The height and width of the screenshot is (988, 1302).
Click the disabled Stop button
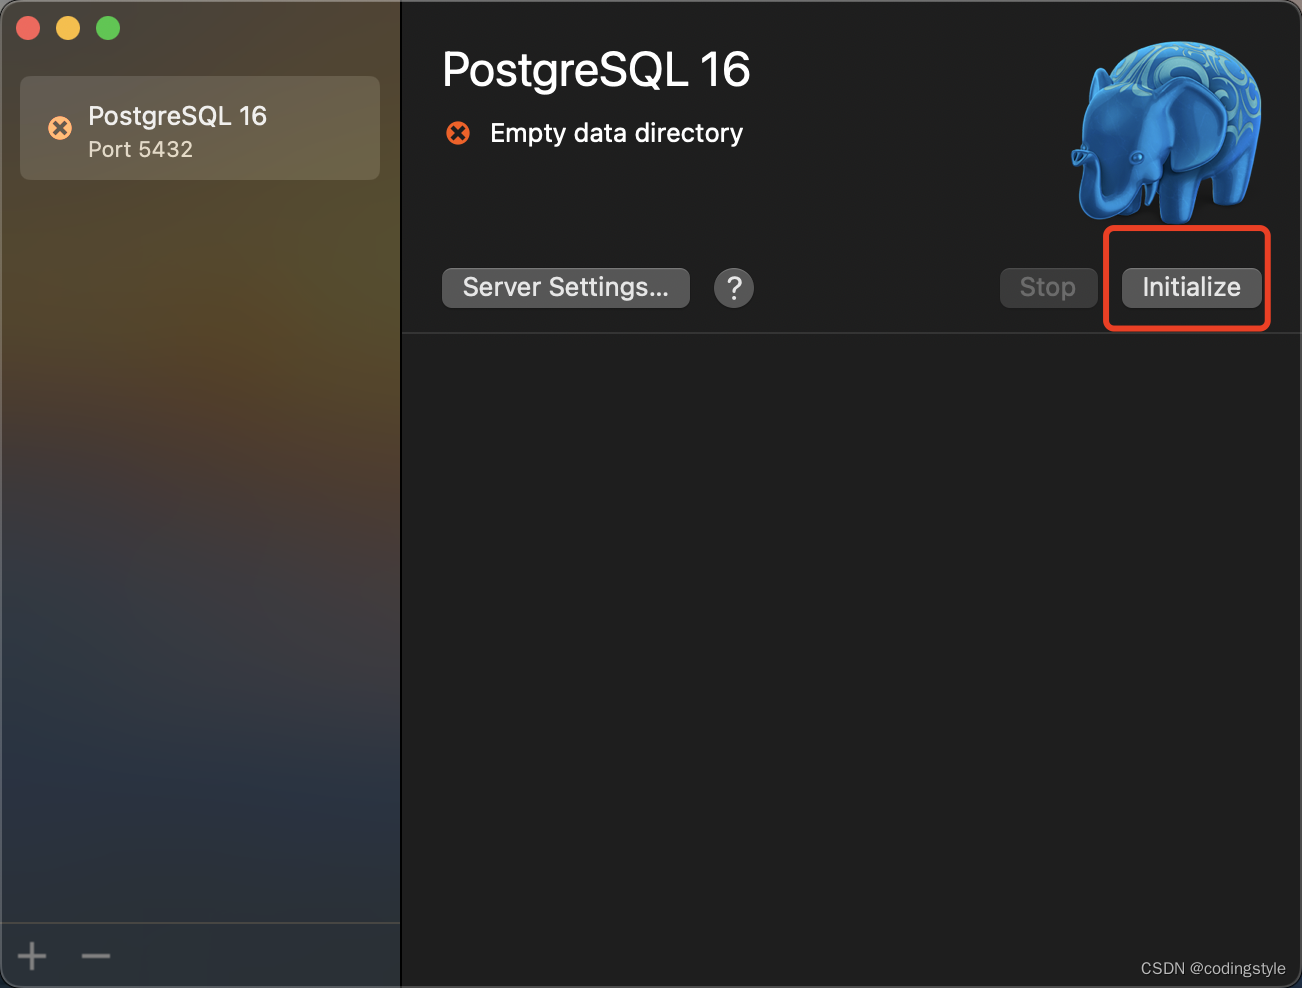pyautogui.click(x=1048, y=288)
